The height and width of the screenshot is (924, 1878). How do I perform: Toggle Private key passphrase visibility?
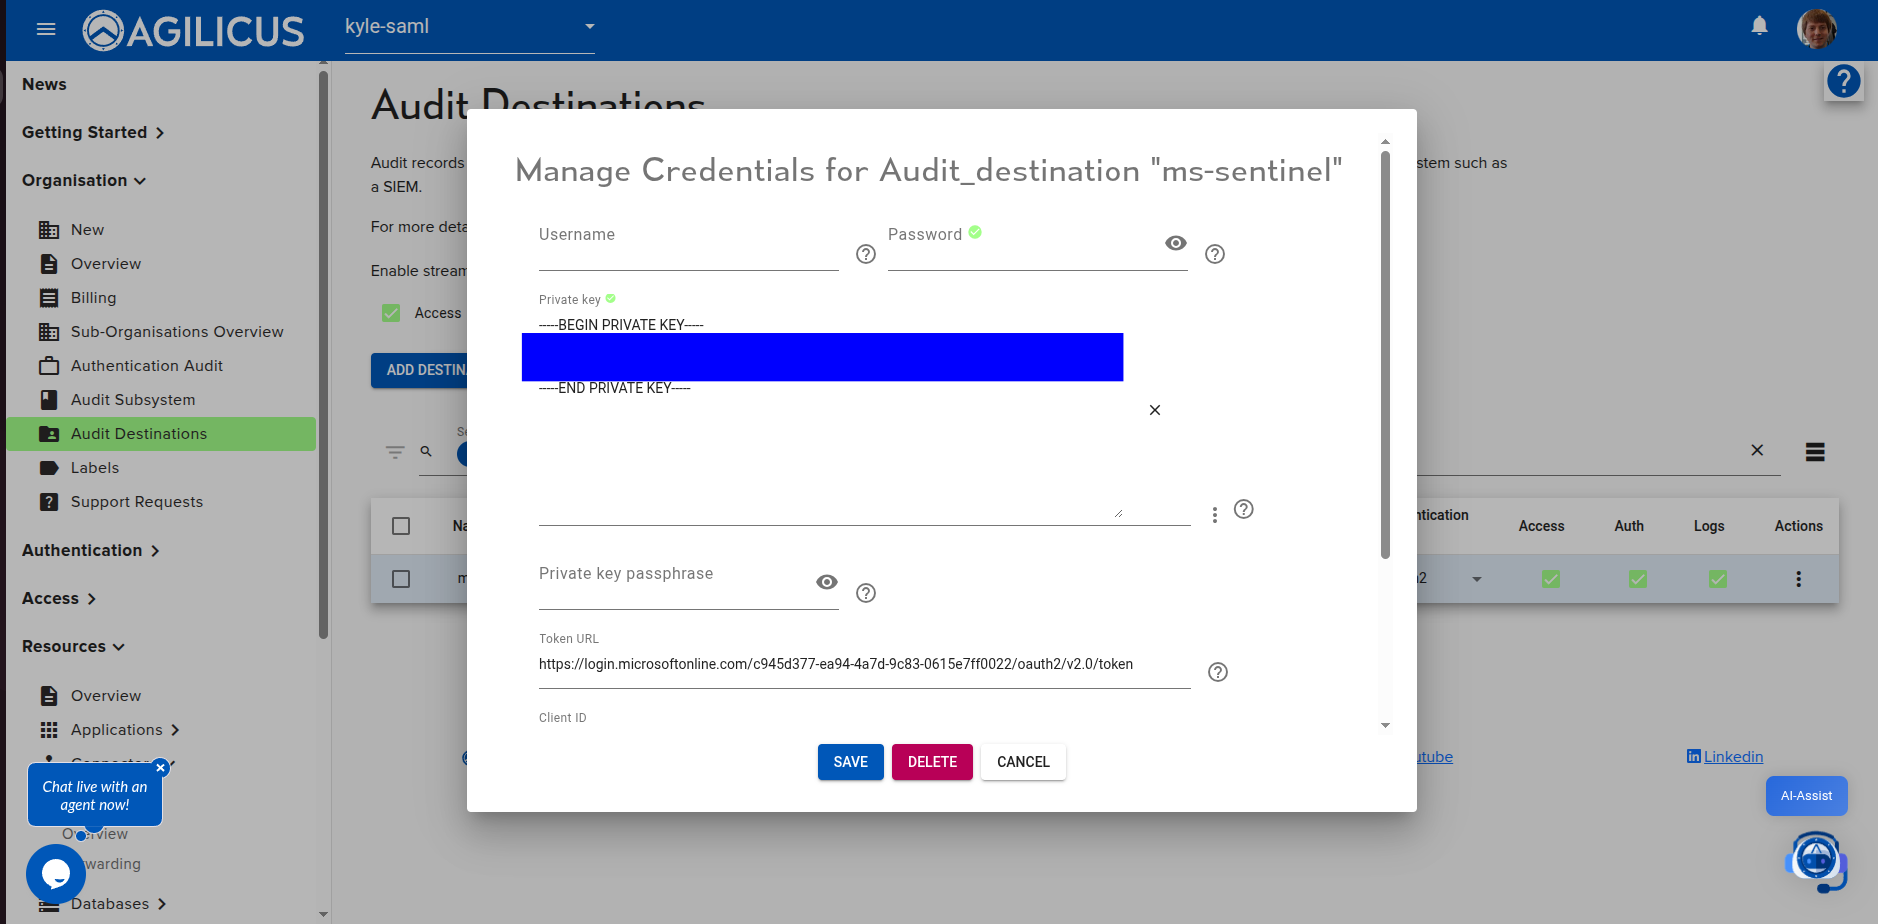click(x=826, y=581)
